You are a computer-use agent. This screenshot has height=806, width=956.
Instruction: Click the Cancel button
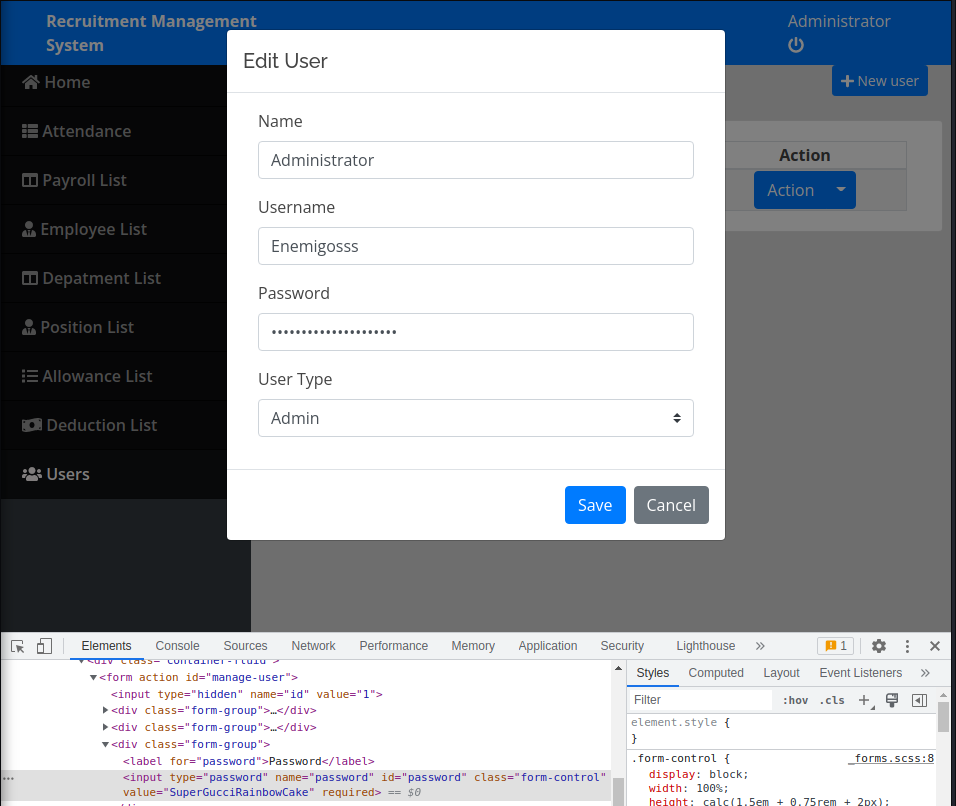671,505
